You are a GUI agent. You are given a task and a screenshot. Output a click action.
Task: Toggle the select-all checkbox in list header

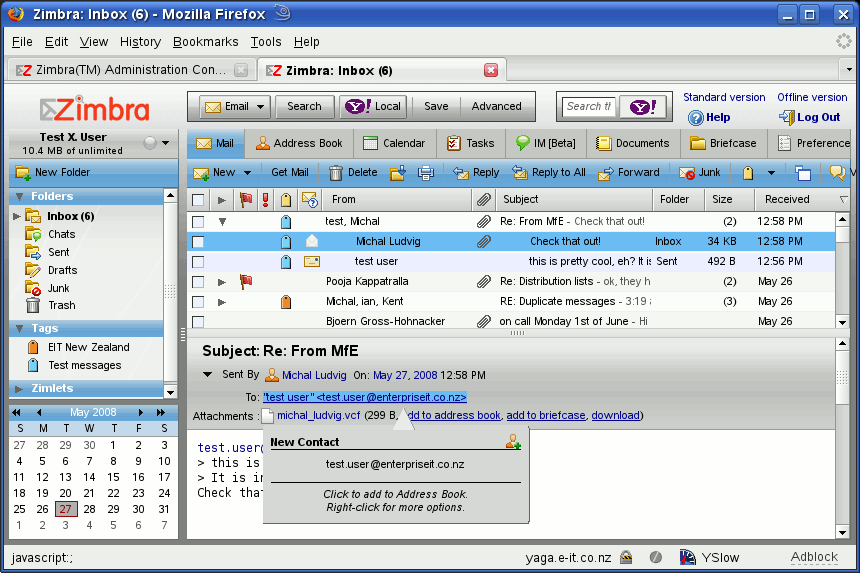click(198, 200)
